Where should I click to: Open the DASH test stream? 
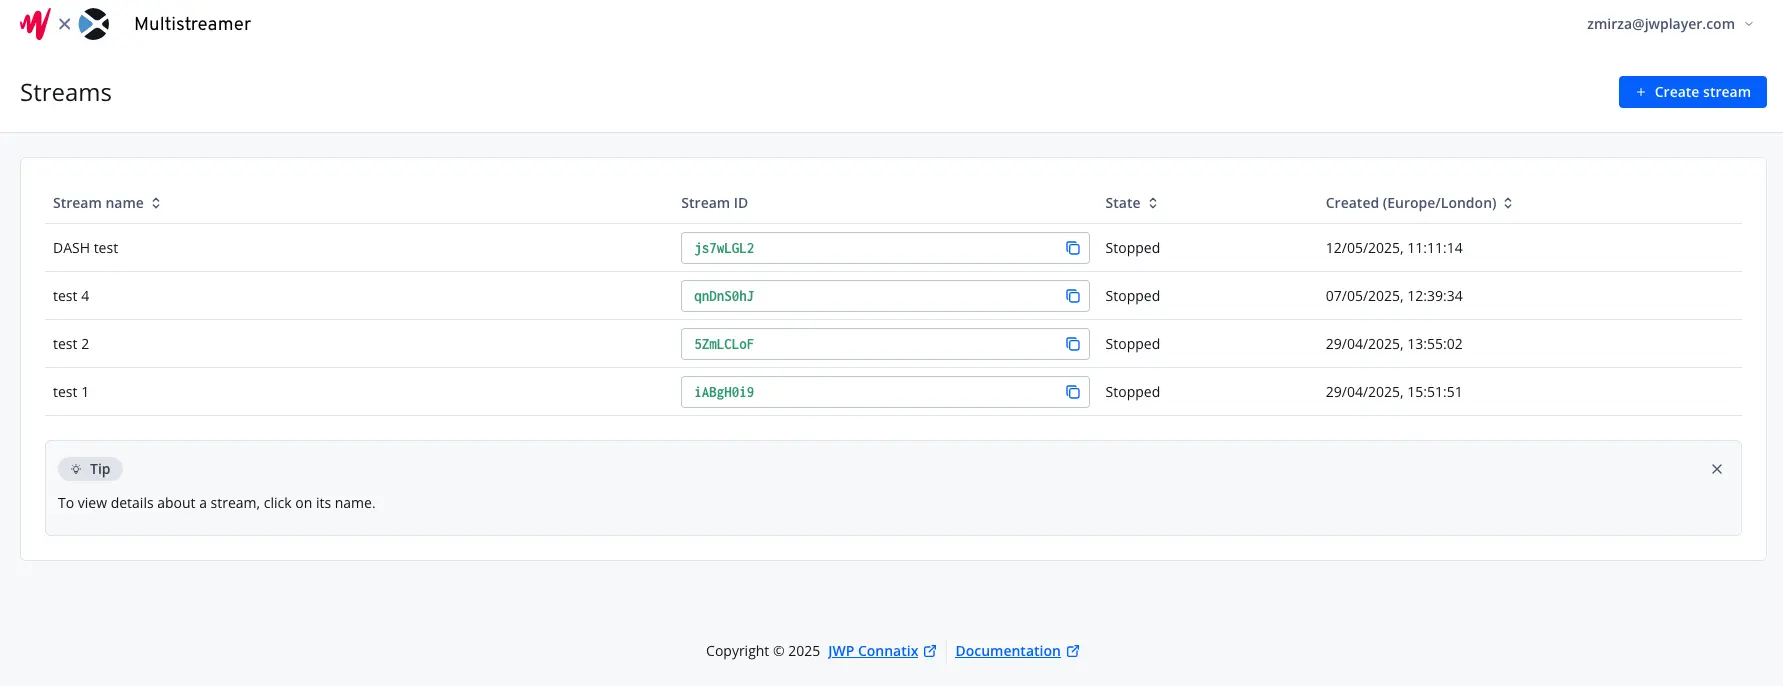85,248
